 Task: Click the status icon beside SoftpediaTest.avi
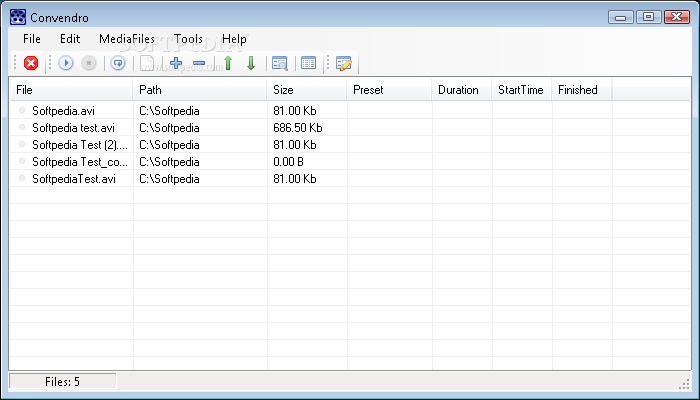click(22, 178)
